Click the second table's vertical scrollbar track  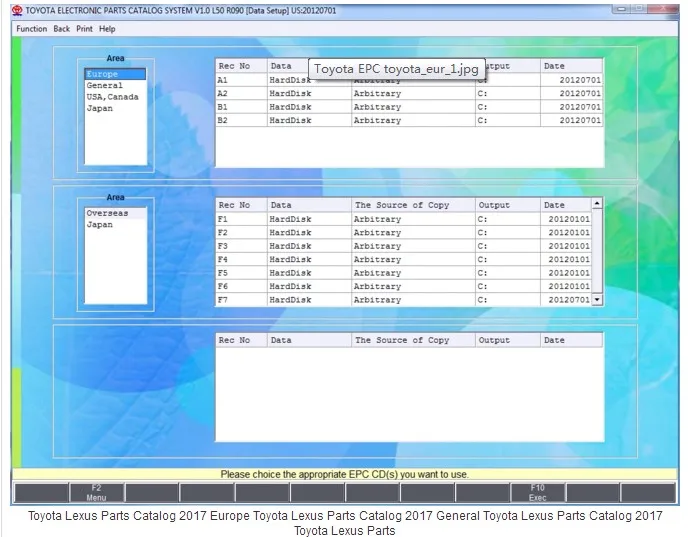pos(597,251)
